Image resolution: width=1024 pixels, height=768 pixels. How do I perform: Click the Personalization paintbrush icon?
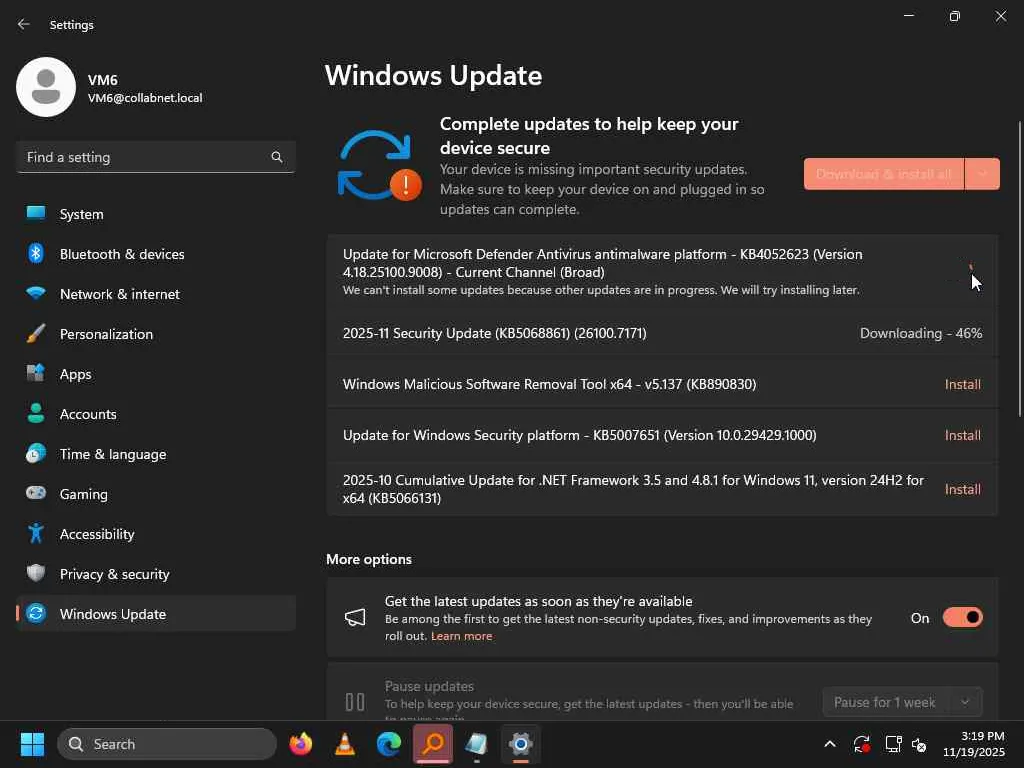tap(36, 334)
